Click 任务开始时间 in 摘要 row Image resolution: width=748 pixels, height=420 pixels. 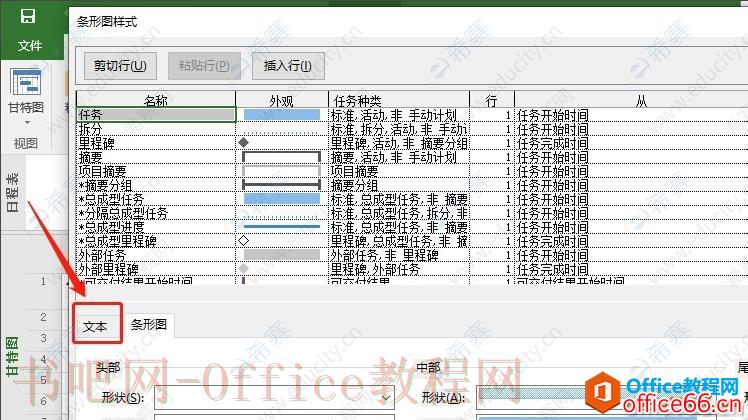552,157
